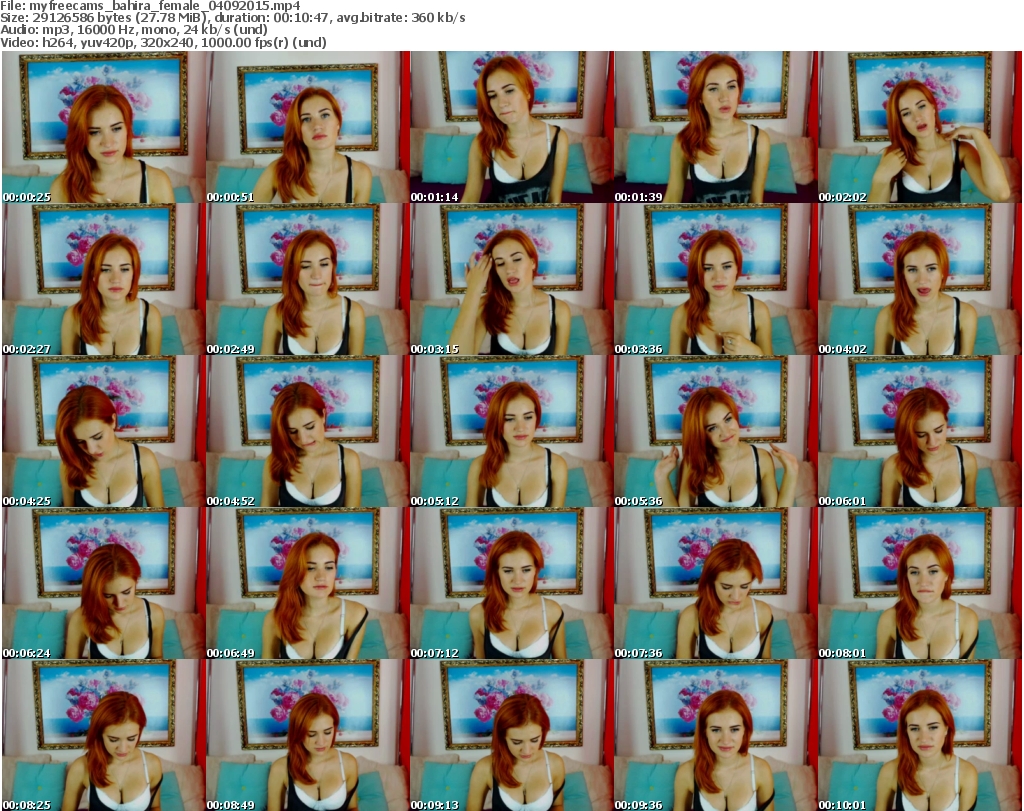Open the frame marked 00:00:51
The height and width of the screenshot is (811, 1024).
pyautogui.click(x=308, y=127)
